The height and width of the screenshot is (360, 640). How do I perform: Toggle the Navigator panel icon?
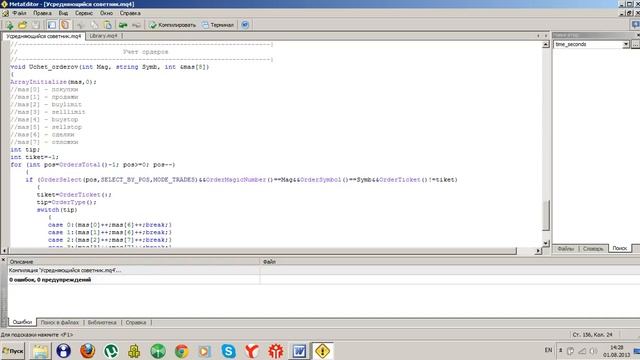coord(65,25)
